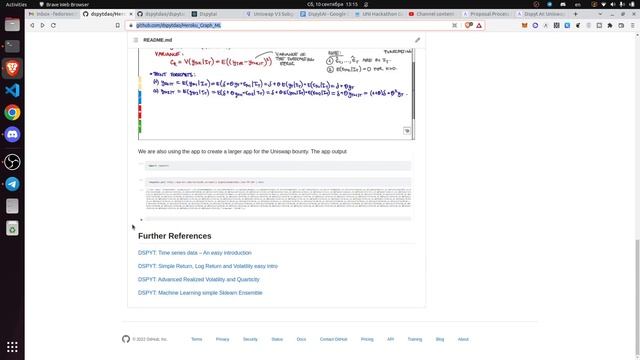The width and height of the screenshot is (640, 360).
Task: Click the expand icon on embedded whiteboard image
Action: [407, 131]
